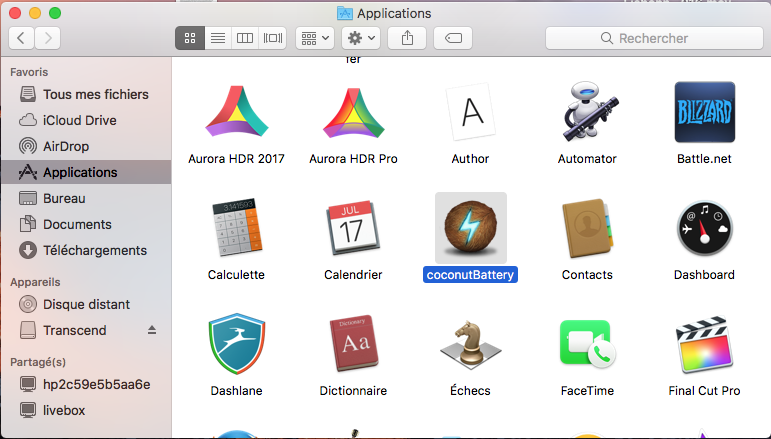Click the Automator name label
This screenshot has width=771, height=439.
[587, 159]
